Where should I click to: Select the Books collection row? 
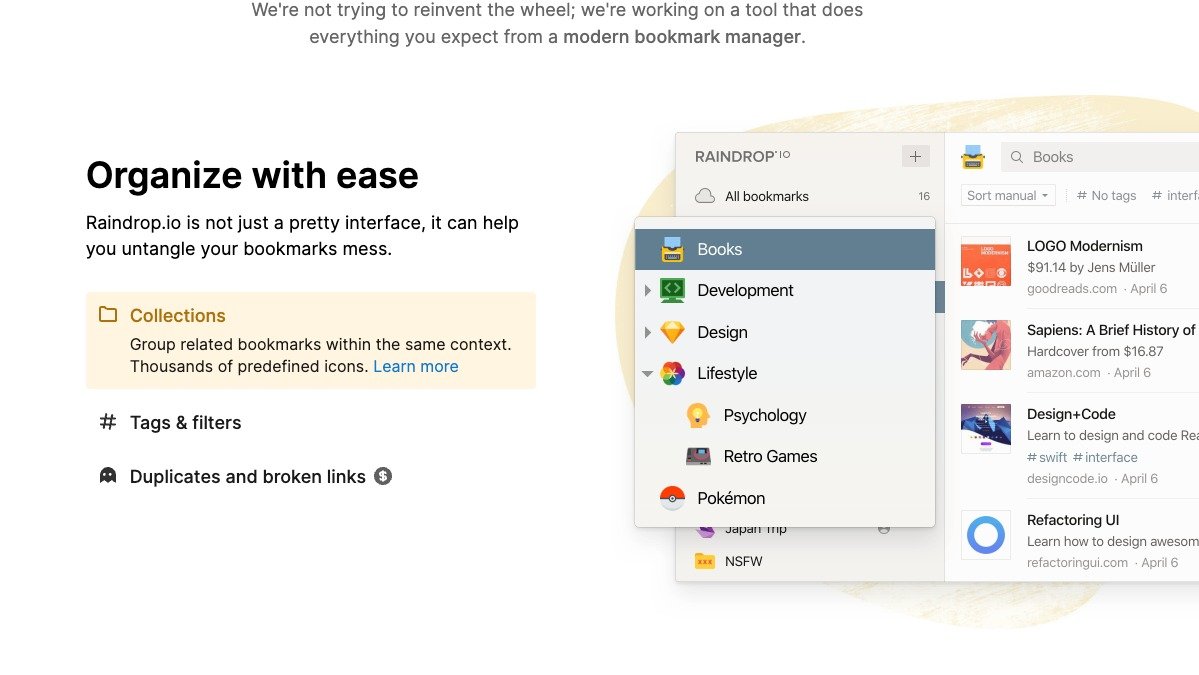785,249
